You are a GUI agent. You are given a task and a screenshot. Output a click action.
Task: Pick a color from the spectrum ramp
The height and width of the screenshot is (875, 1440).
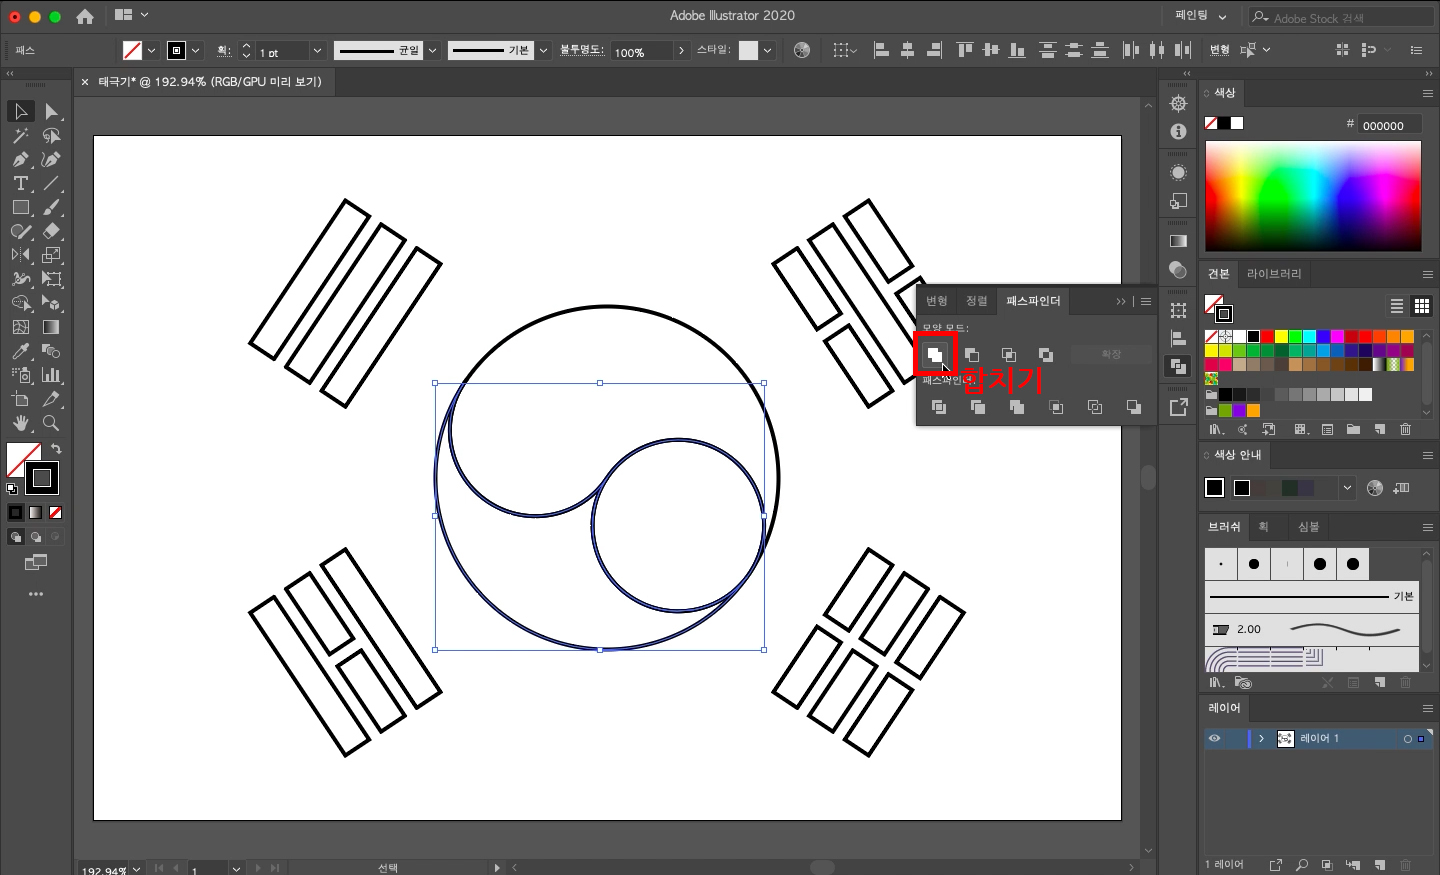[1313, 196]
